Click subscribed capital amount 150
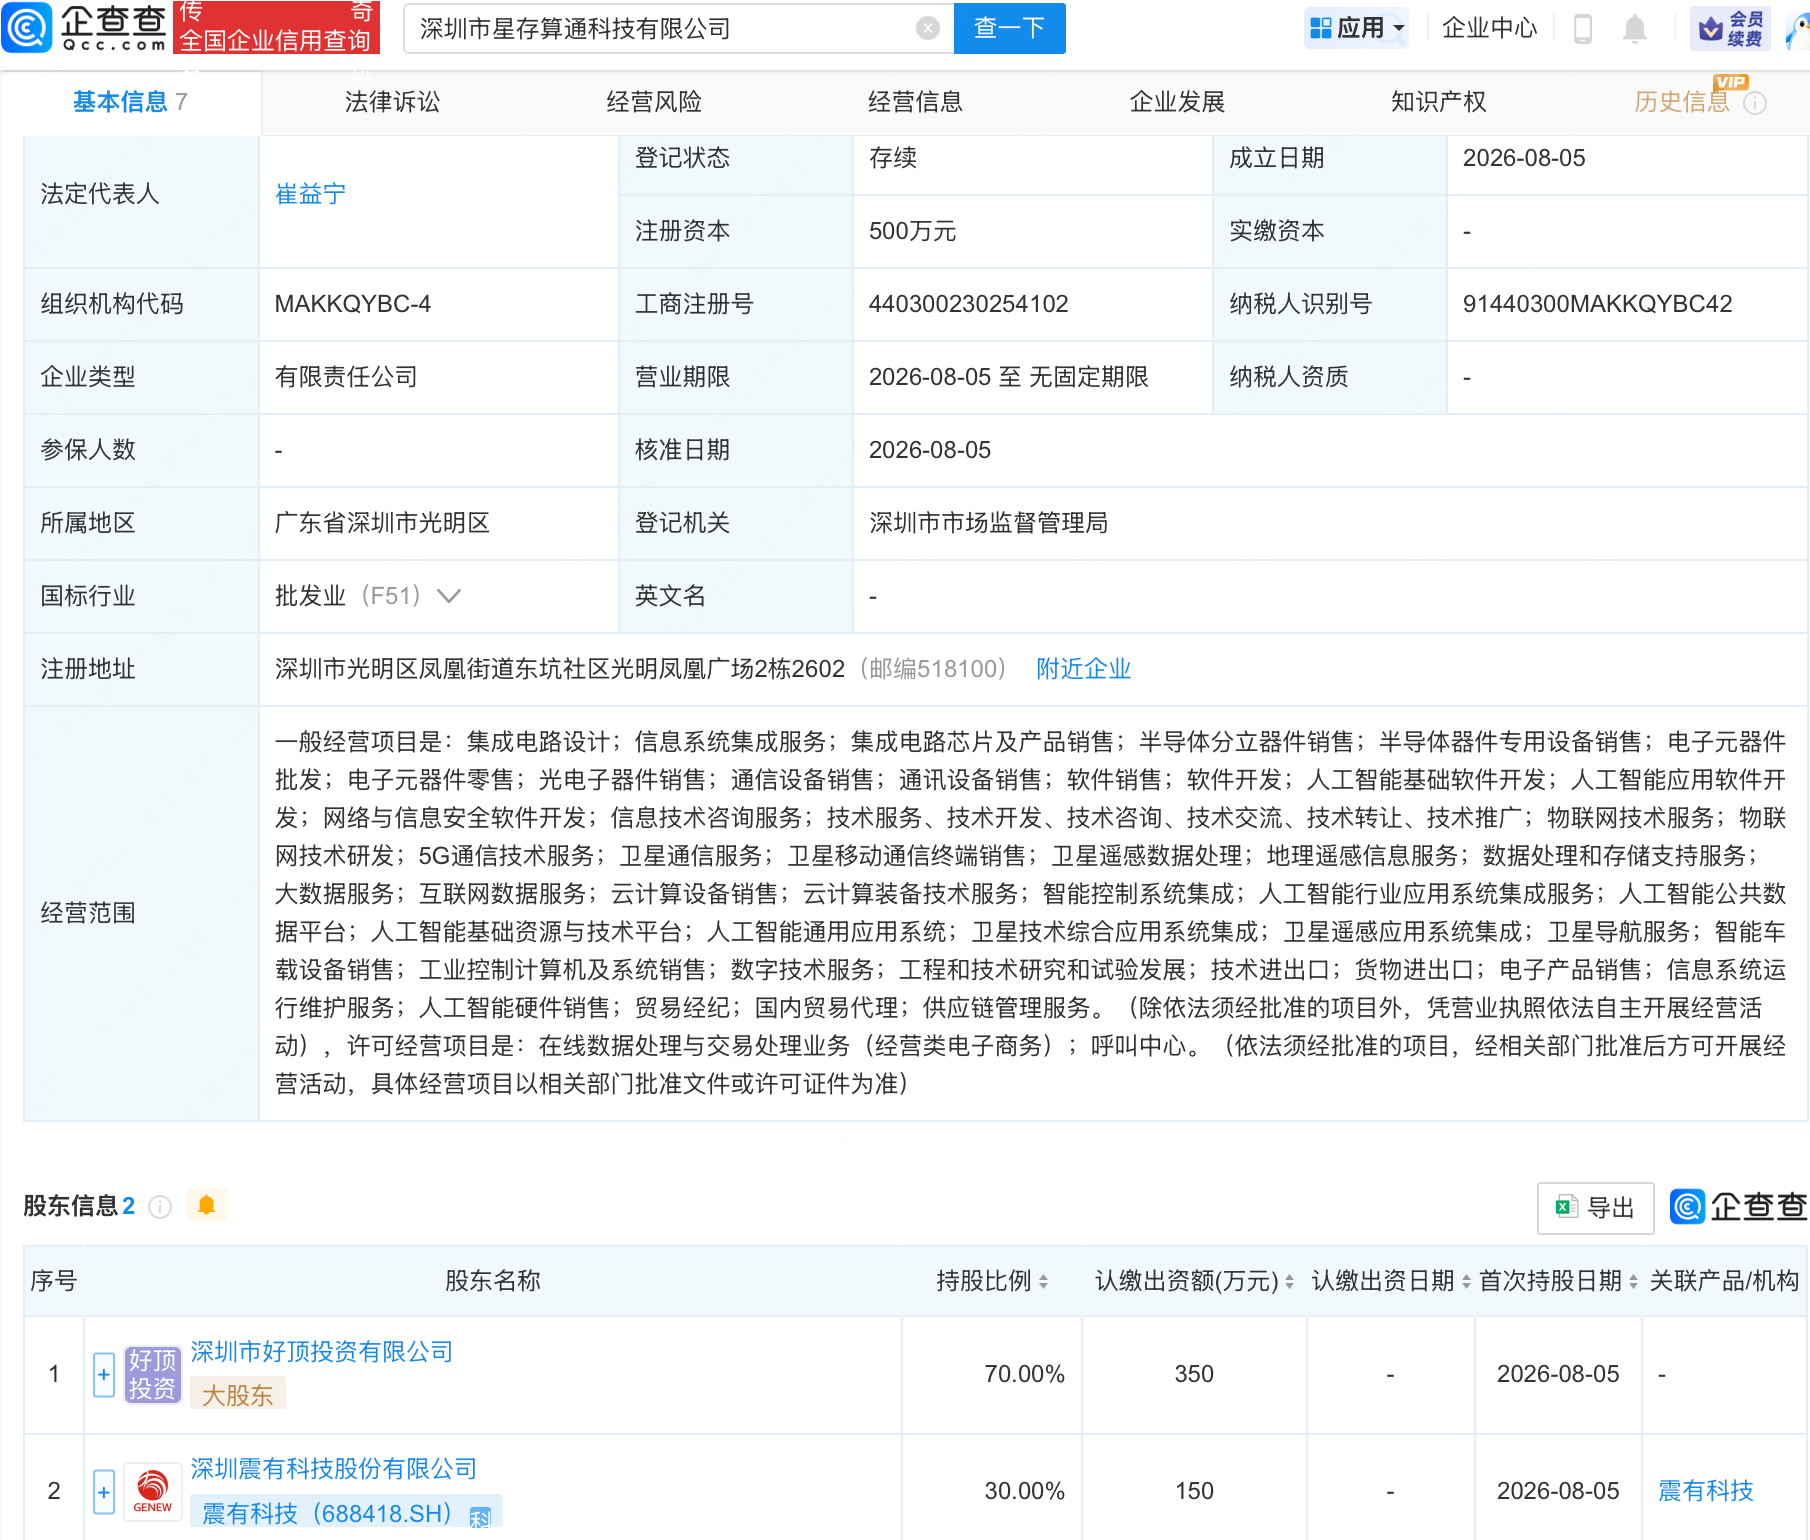This screenshot has height=1540, width=1810. [1194, 1491]
